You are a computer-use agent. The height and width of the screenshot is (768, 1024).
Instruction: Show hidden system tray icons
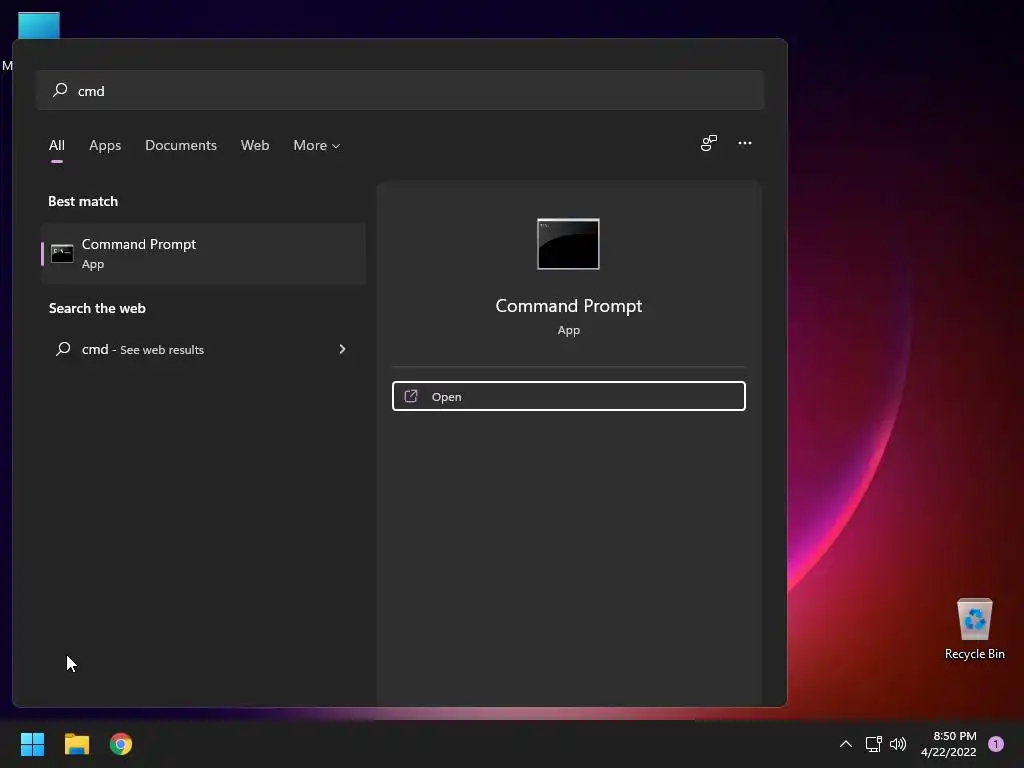click(x=846, y=744)
